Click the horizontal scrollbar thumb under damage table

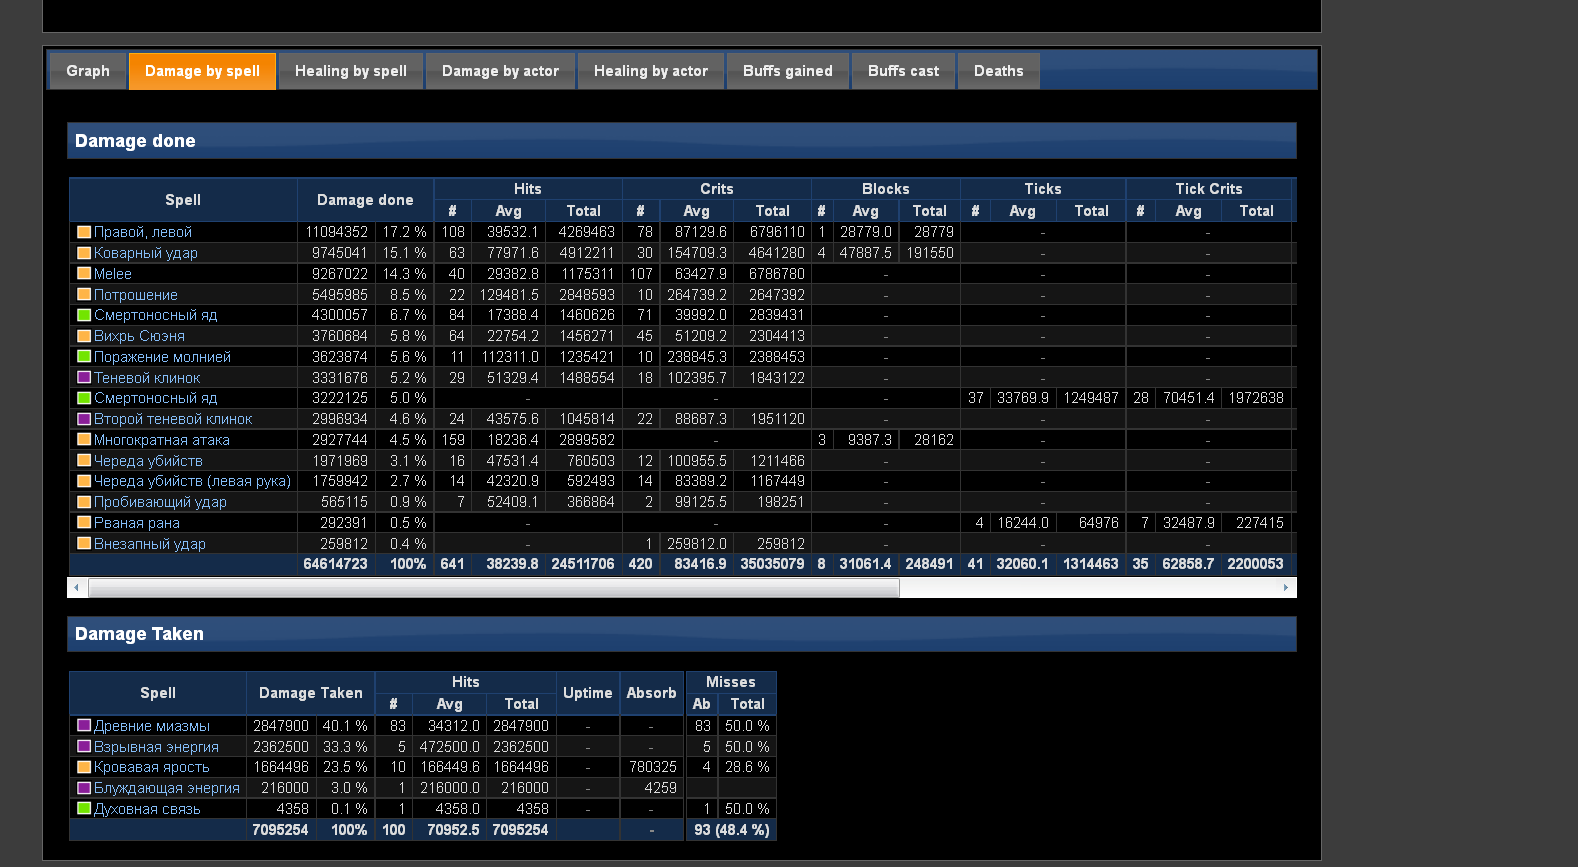click(493, 588)
